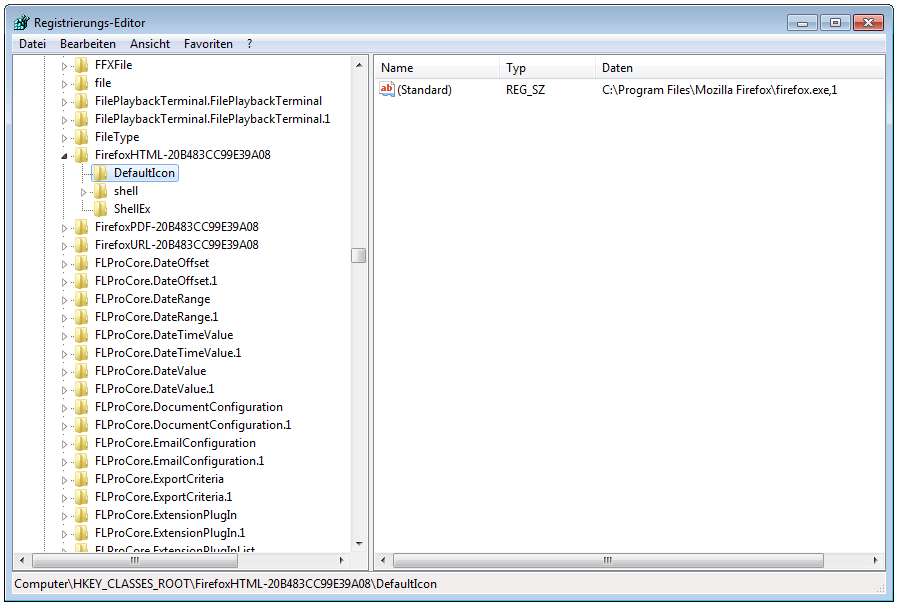This screenshot has width=898, height=606.
Task: Collapse the FirefoxHTML-20B483CC99E39A08 key
Action: pyautogui.click(x=65, y=156)
